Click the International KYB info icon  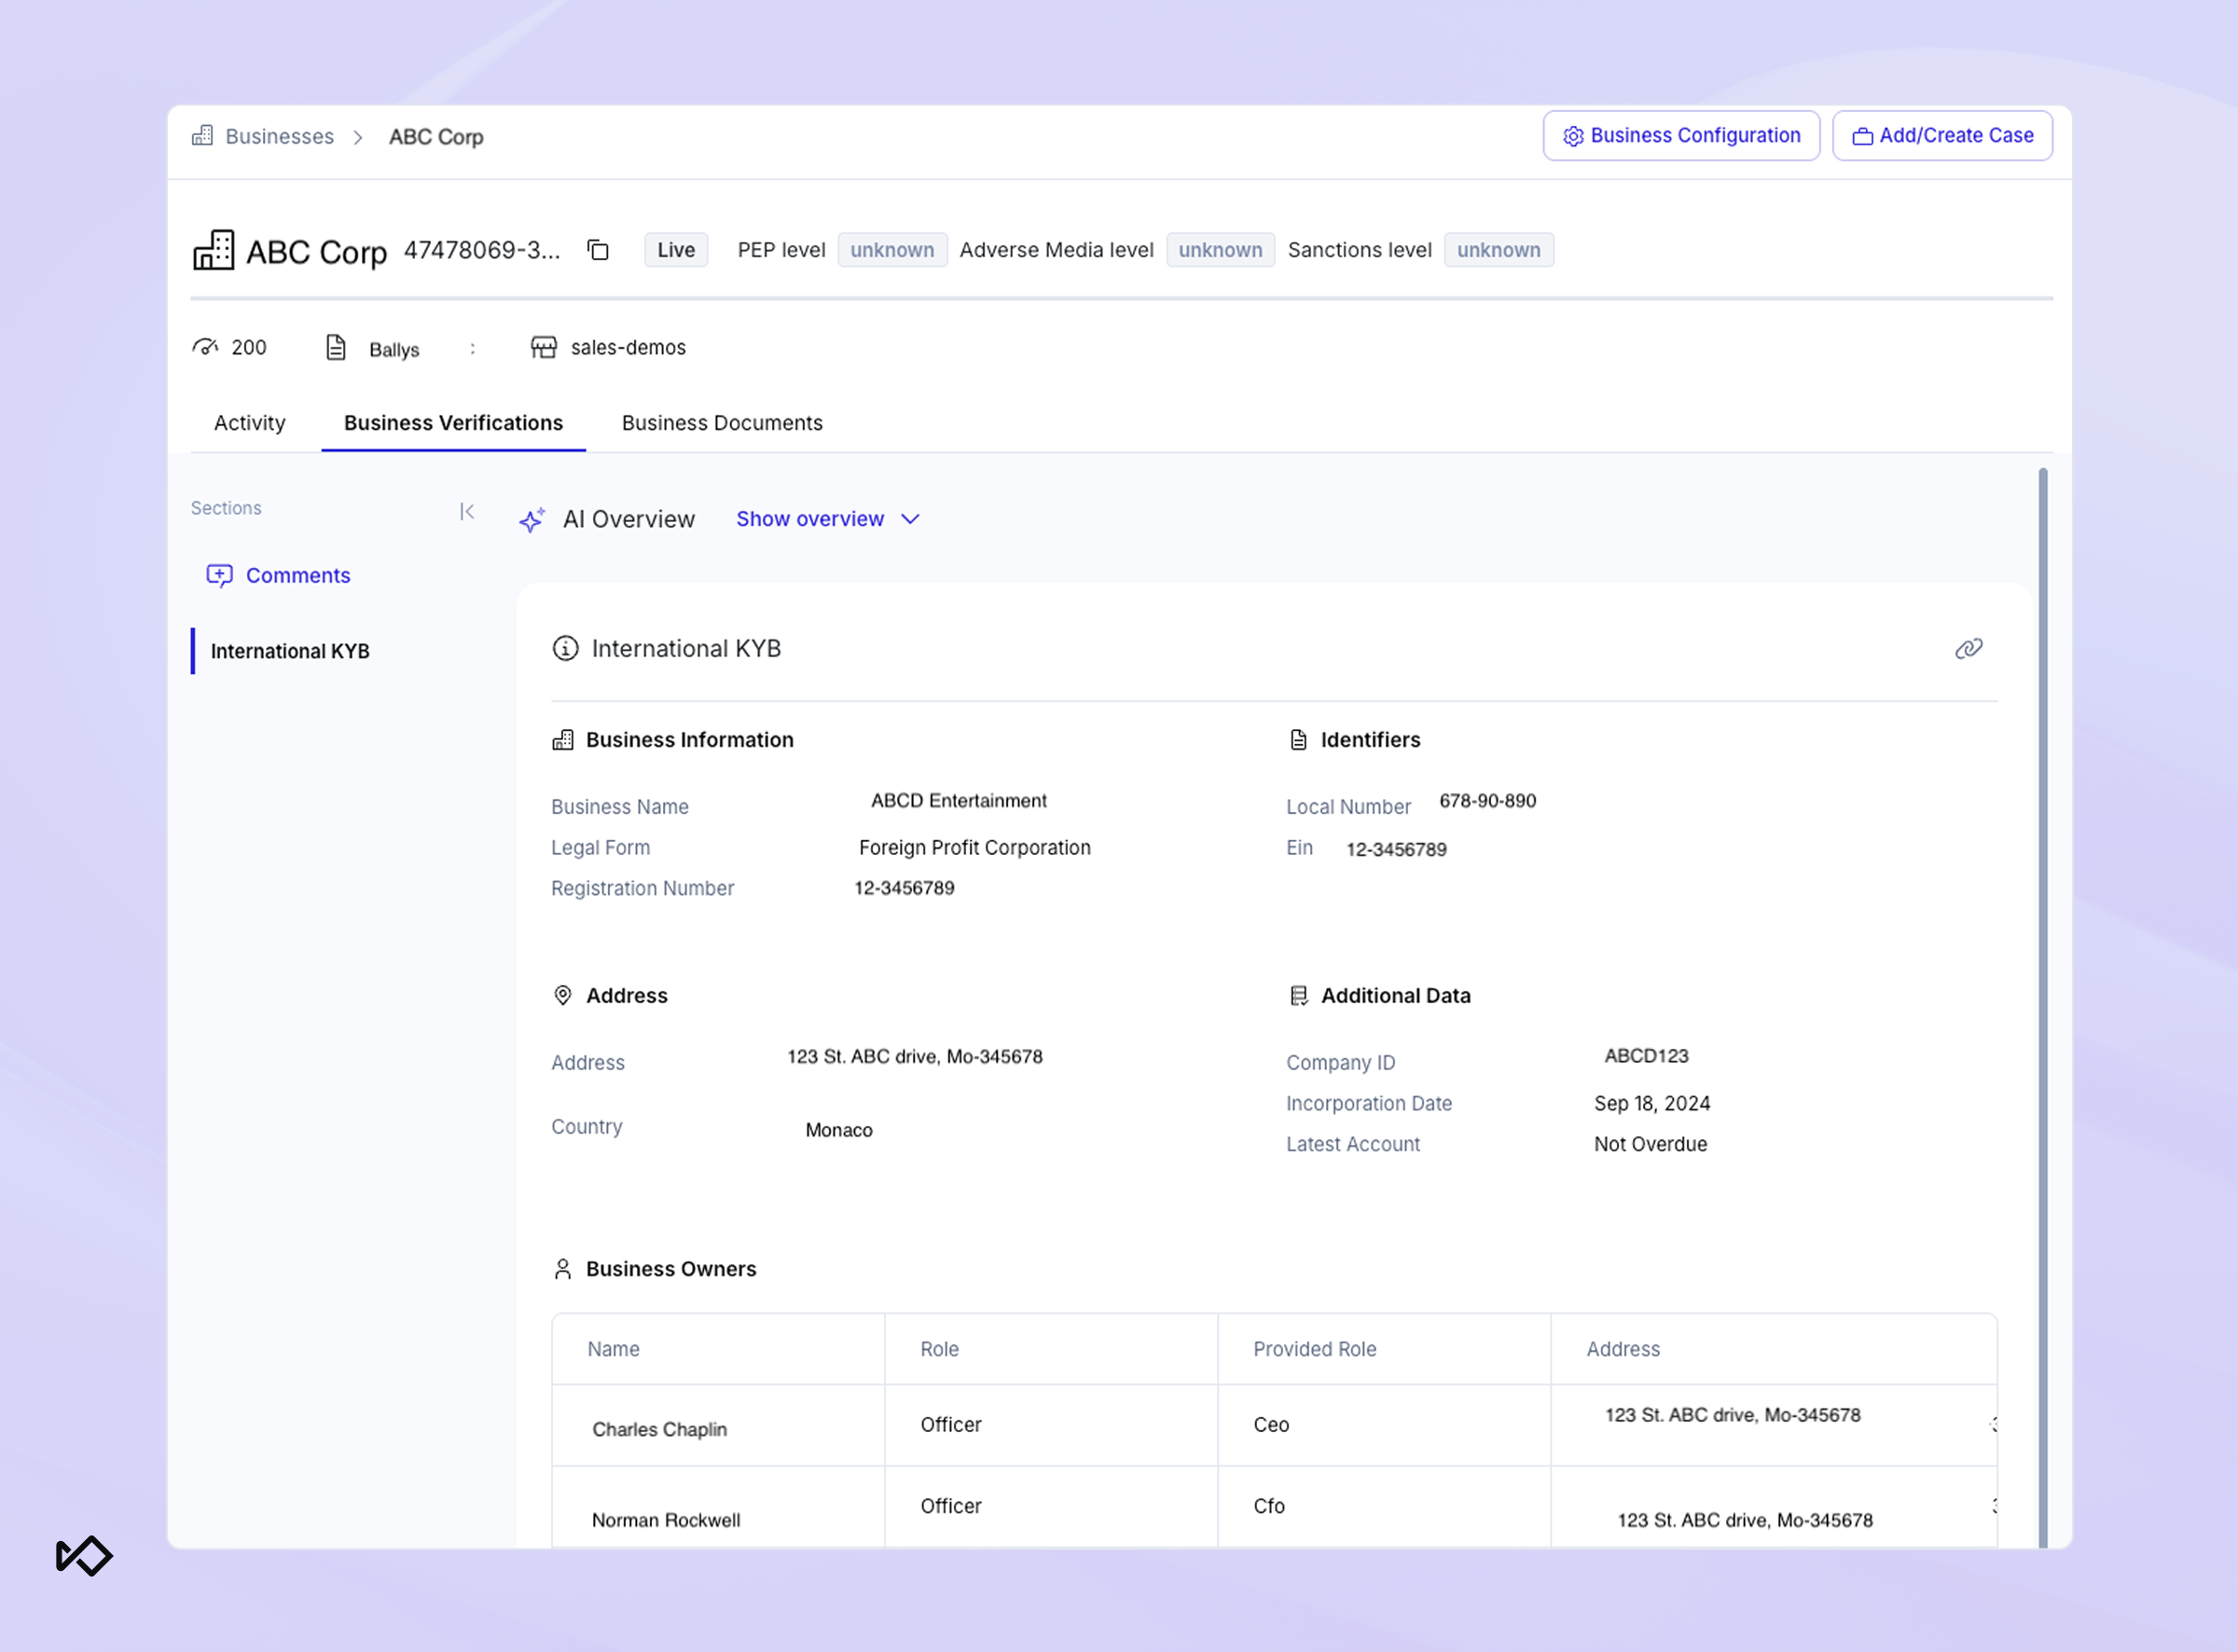565,649
